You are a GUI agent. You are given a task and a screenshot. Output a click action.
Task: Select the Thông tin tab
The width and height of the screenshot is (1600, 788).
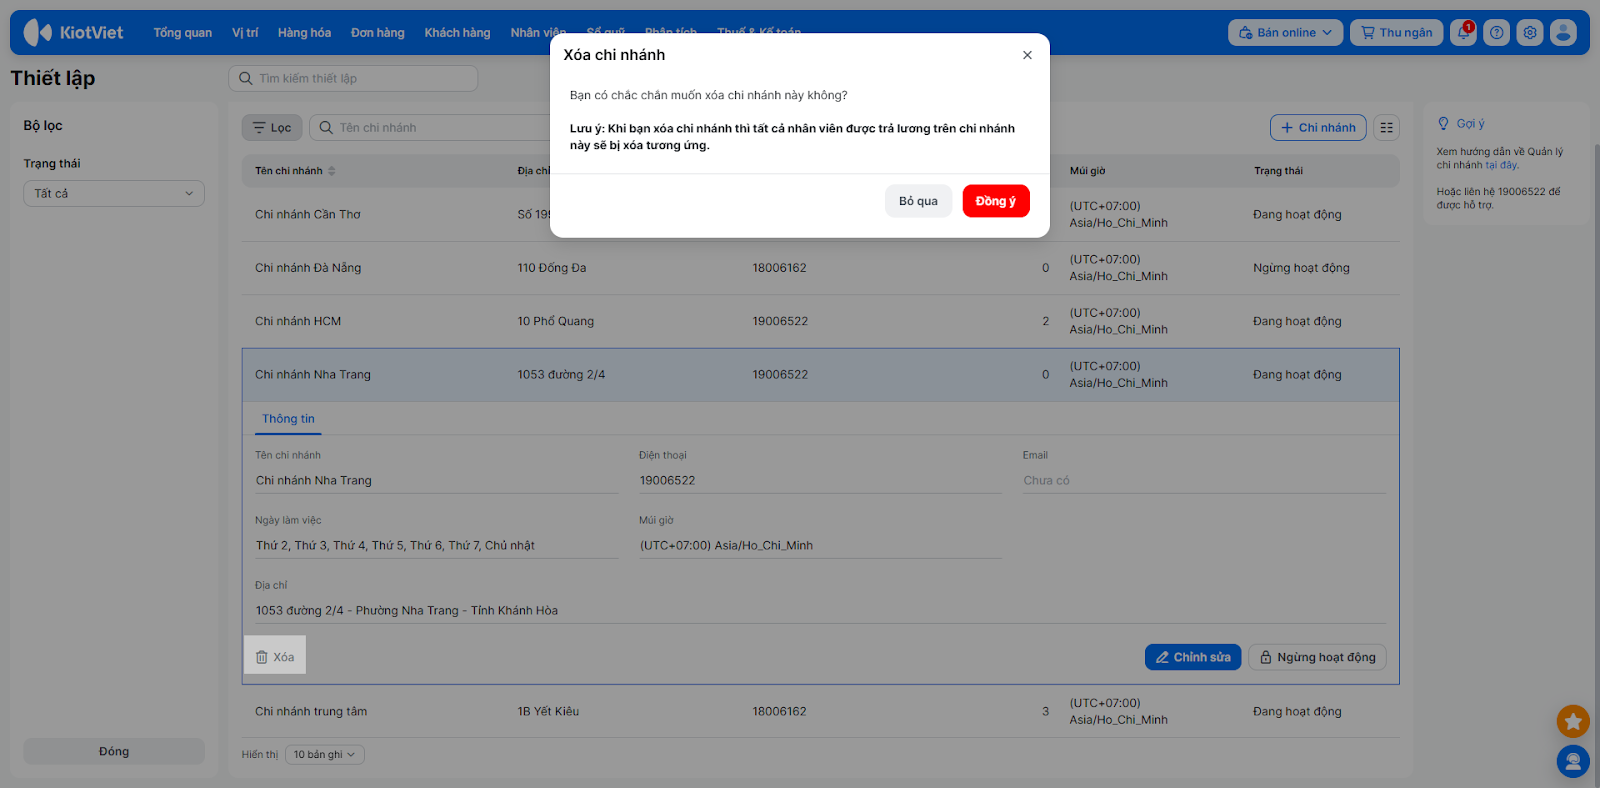(x=288, y=419)
